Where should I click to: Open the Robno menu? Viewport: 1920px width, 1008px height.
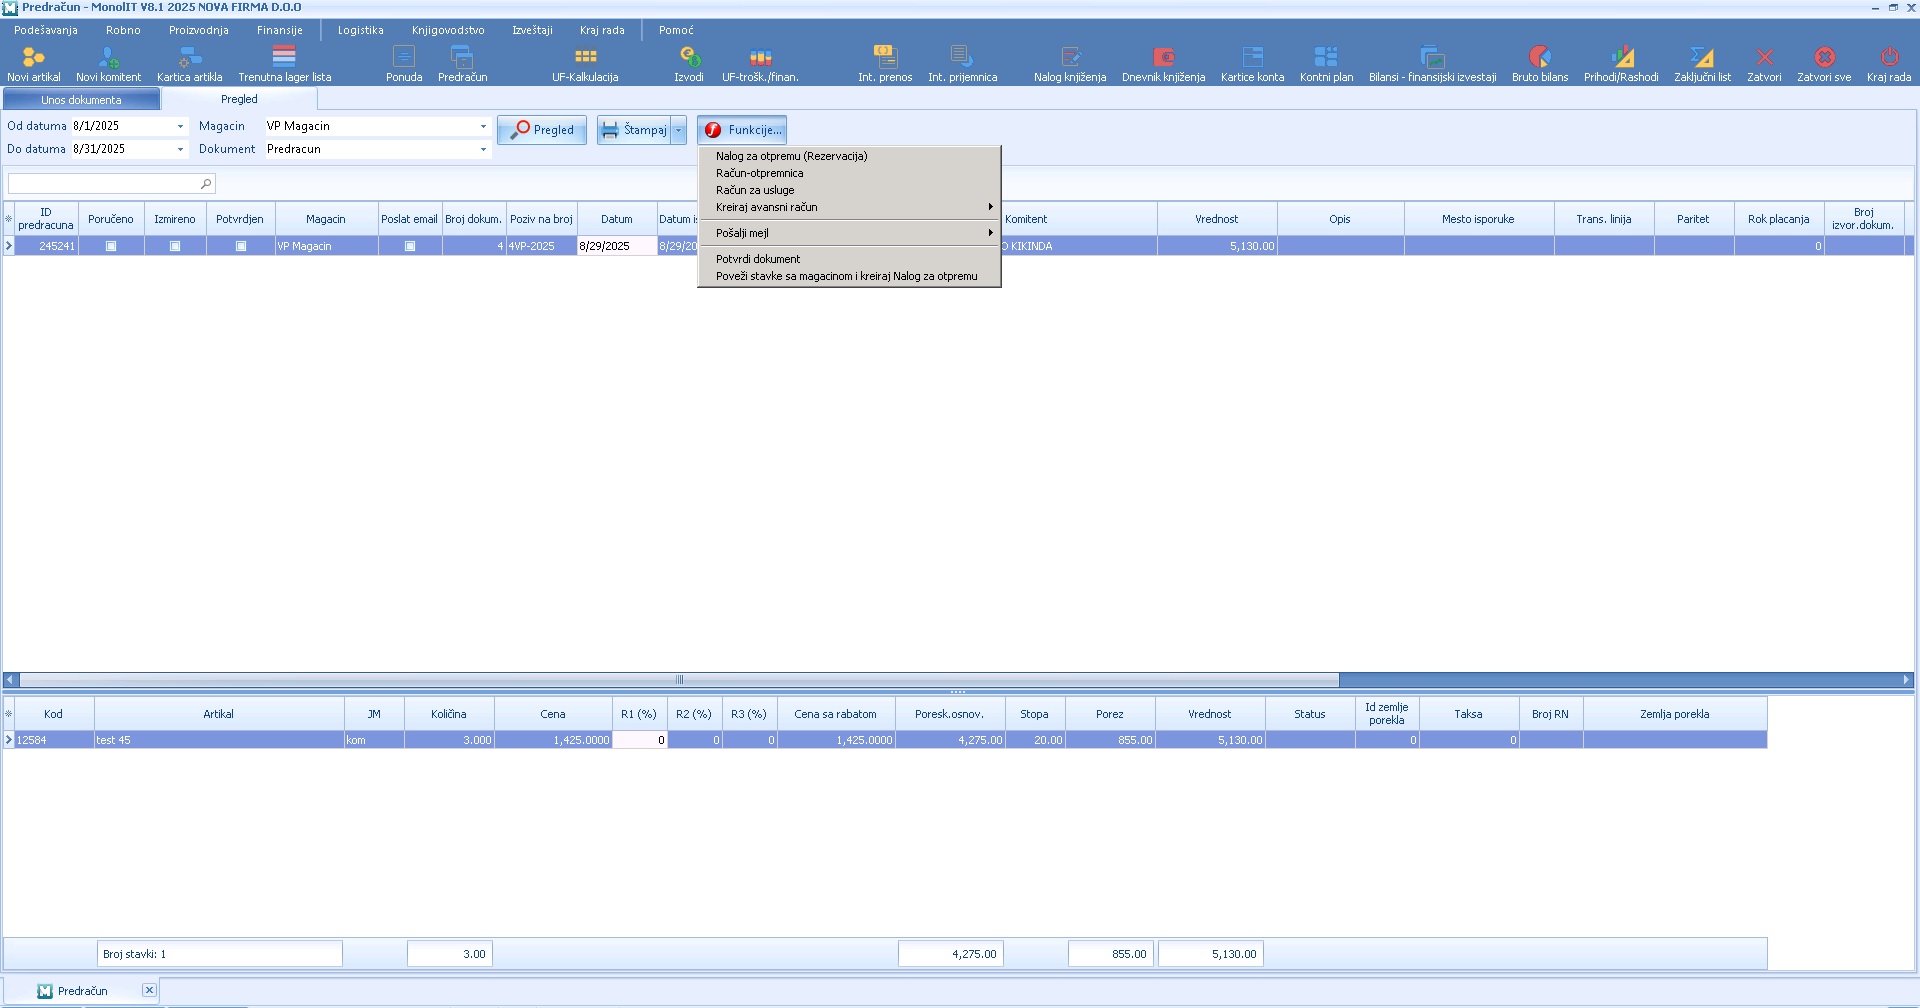coord(123,30)
